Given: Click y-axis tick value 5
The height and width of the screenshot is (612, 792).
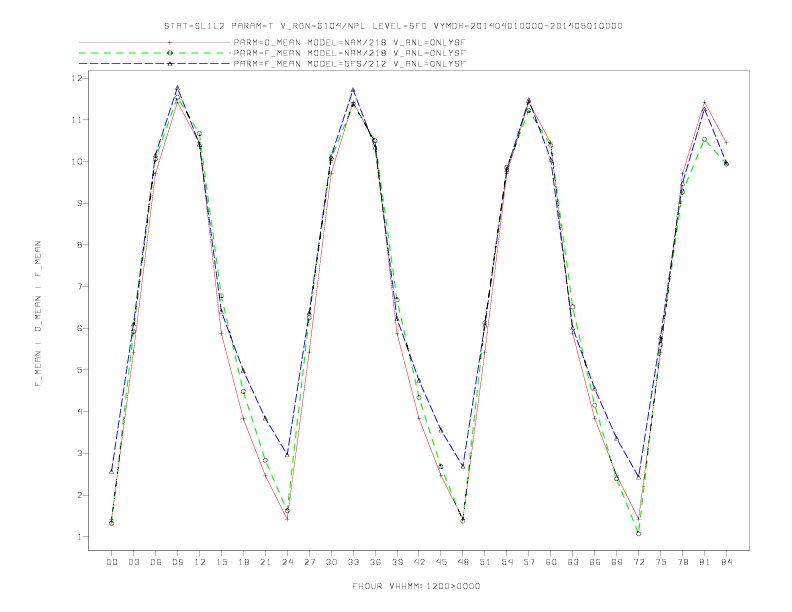Looking at the screenshot, I should click(x=79, y=370).
